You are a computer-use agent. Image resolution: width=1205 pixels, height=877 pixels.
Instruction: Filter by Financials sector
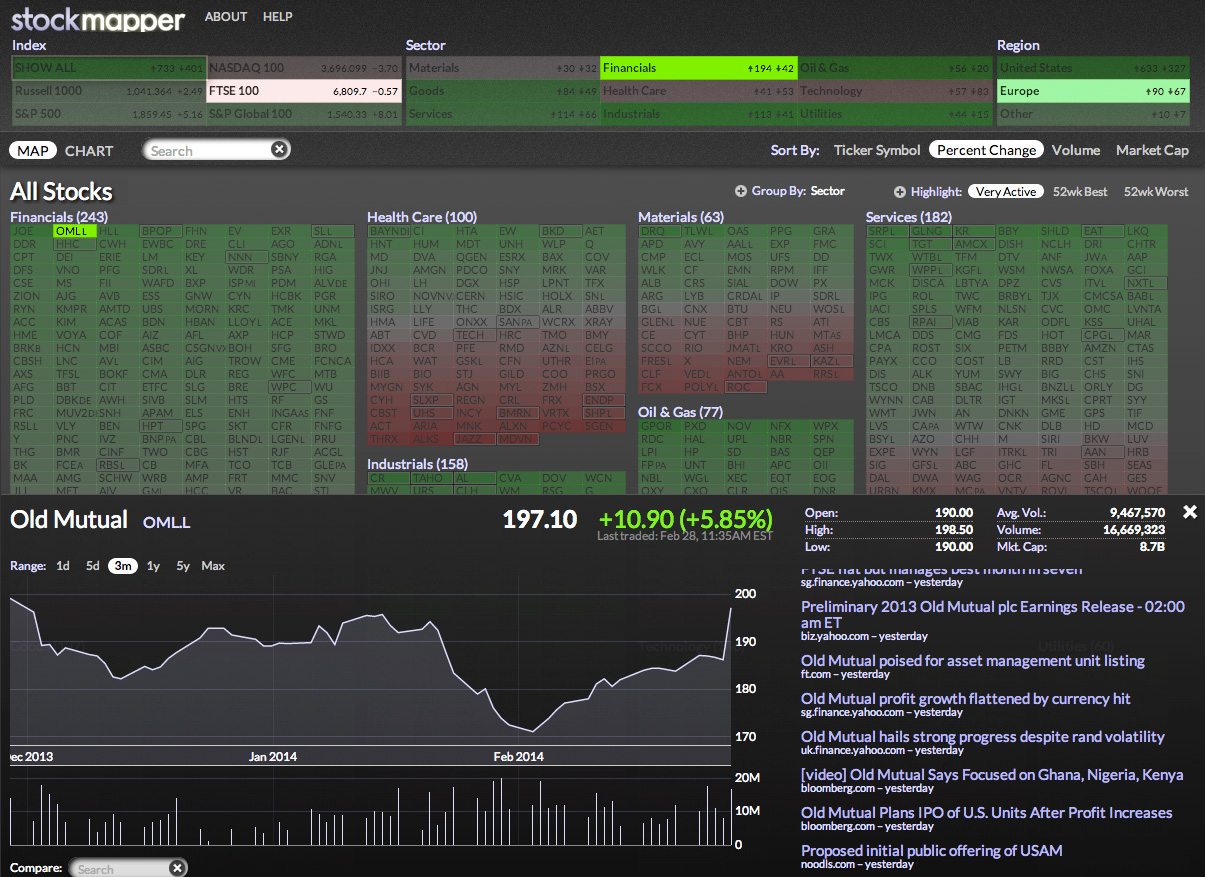[698, 68]
